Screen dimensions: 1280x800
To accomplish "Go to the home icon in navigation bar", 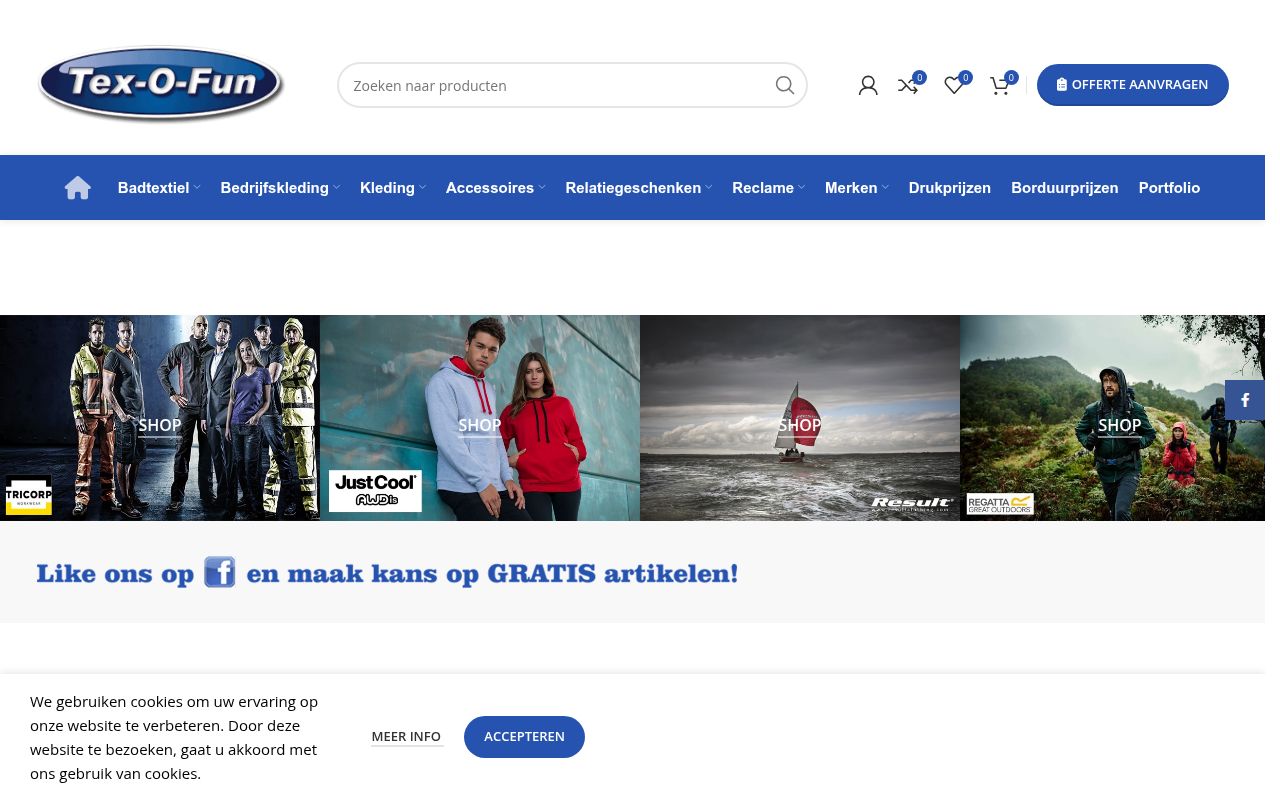I will point(78,188).
